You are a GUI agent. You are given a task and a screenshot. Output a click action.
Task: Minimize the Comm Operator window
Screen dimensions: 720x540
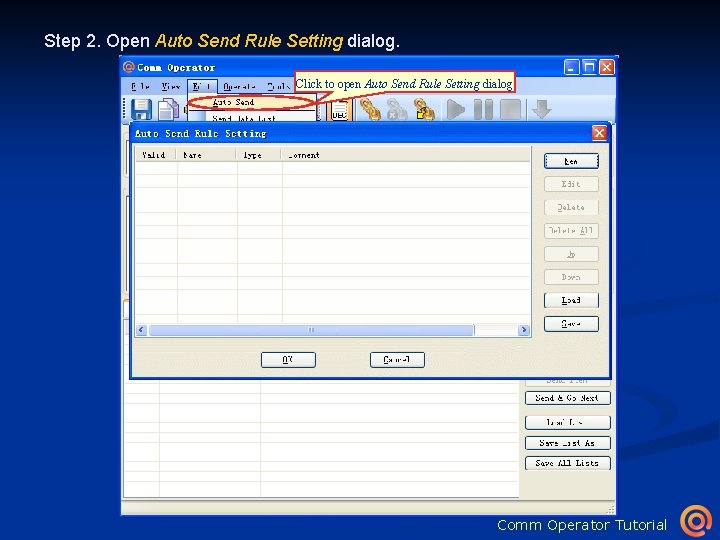tap(571, 68)
